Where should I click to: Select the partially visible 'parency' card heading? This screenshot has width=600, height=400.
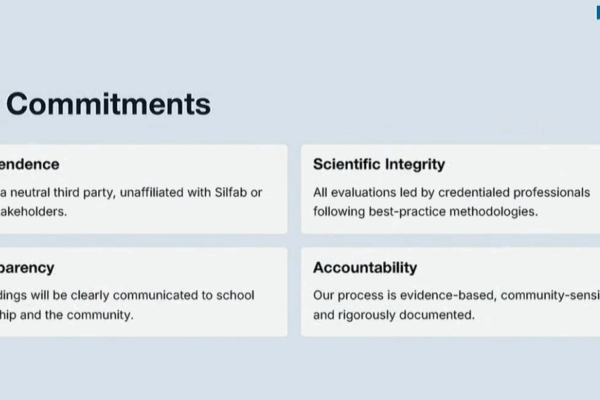click(27, 268)
